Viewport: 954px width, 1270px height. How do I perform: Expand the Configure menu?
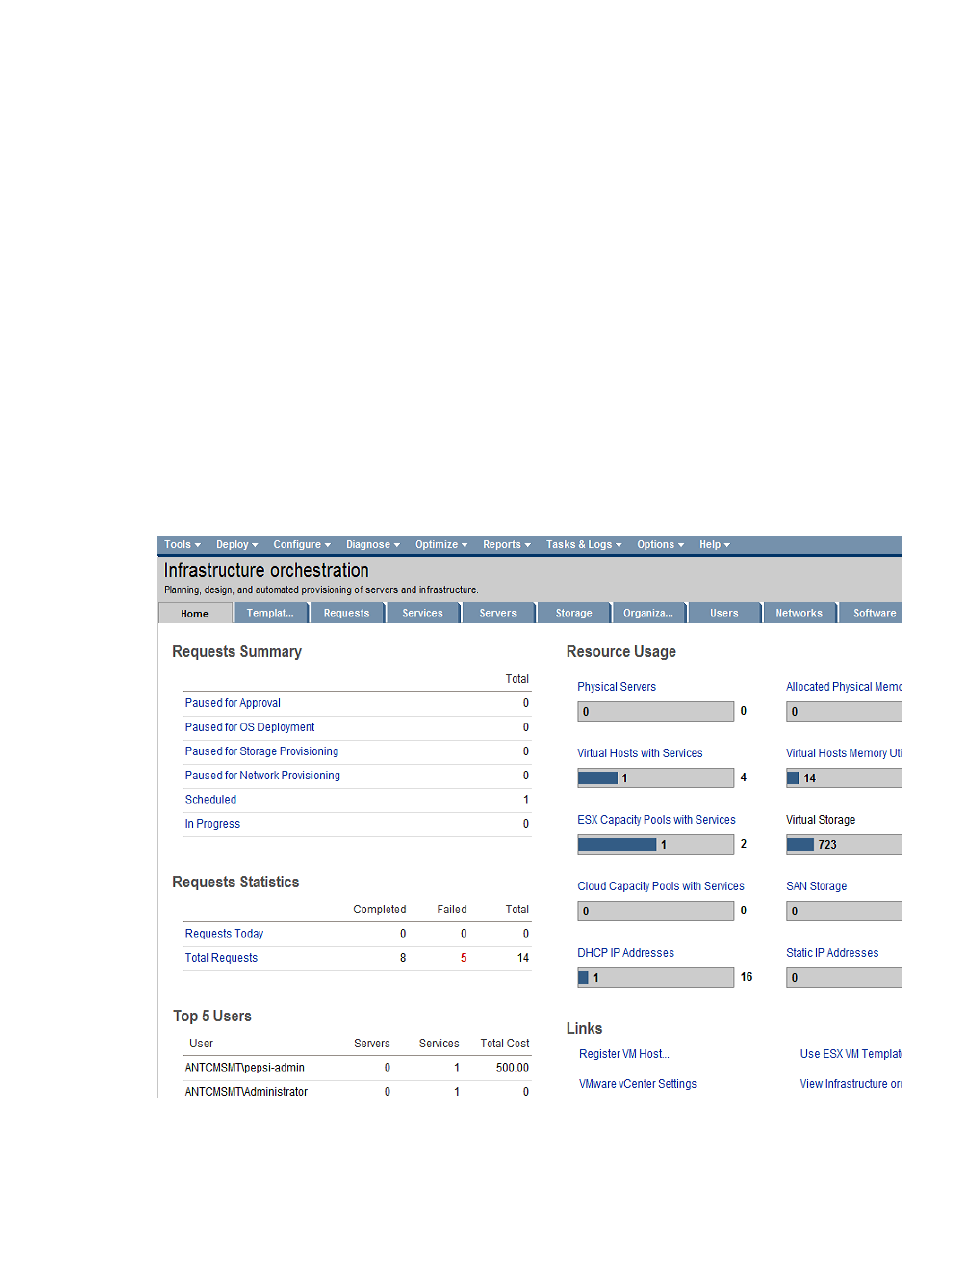pos(302,545)
